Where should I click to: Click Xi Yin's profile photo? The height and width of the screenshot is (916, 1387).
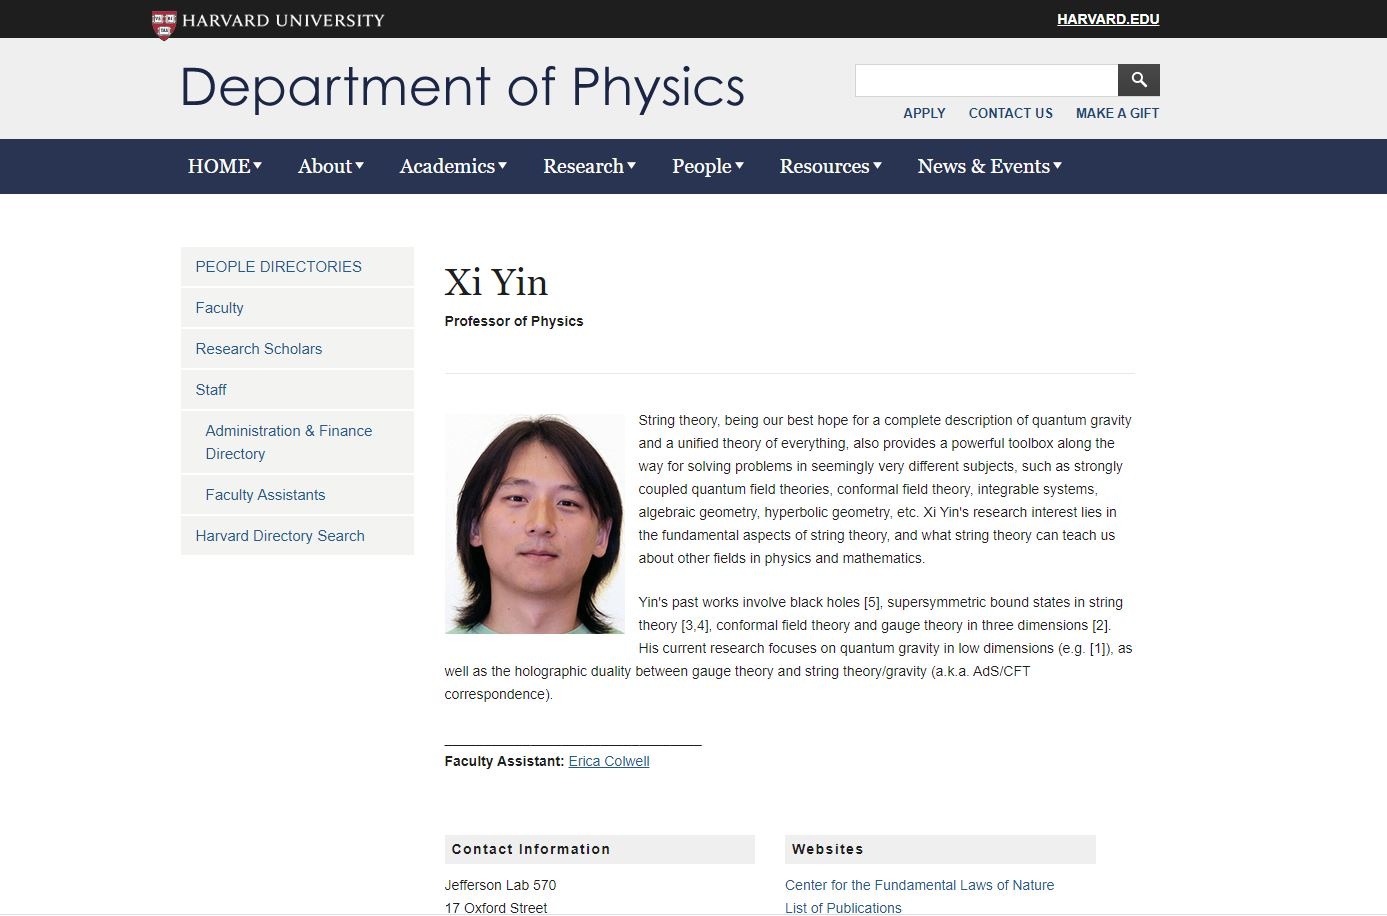pos(534,523)
